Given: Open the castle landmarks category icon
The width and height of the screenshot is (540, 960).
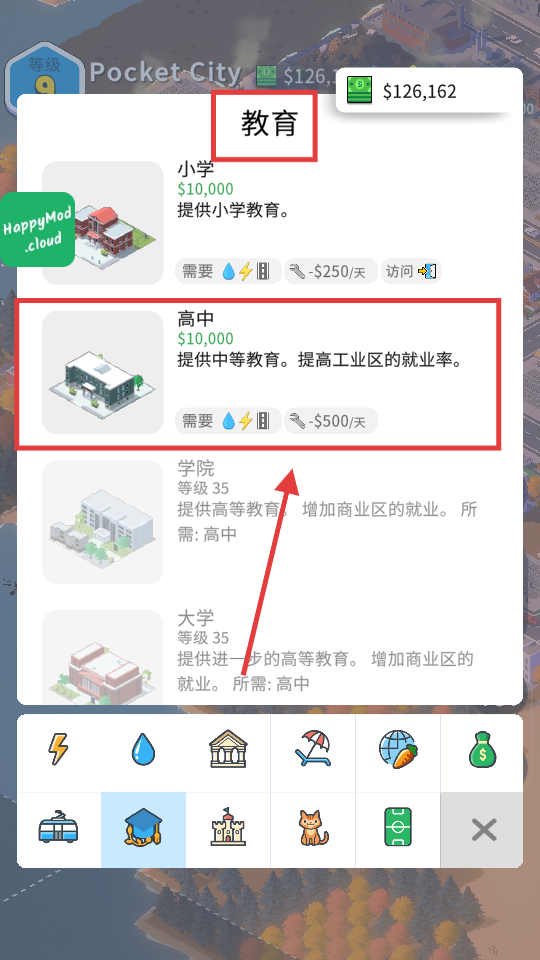Looking at the screenshot, I should click(x=228, y=830).
